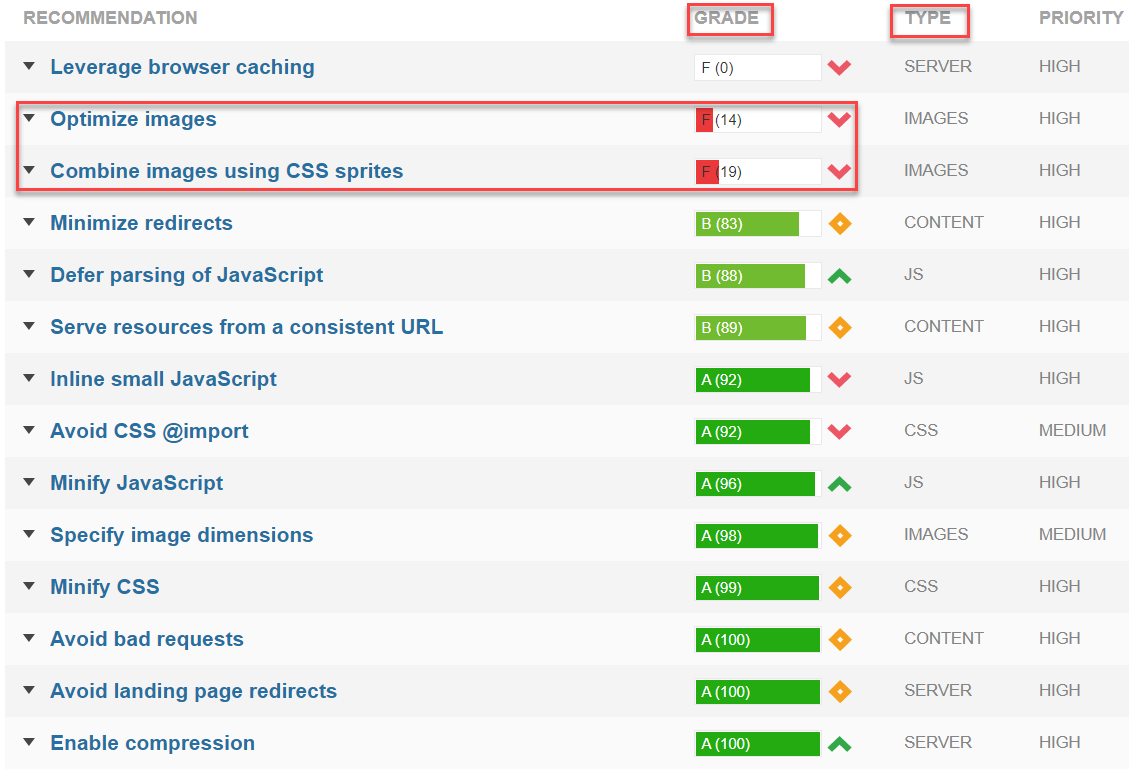Screen dimensions: 1129x769
Task: Click the orange diamond for Minify CSS
Action: click(x=840, y=588)
